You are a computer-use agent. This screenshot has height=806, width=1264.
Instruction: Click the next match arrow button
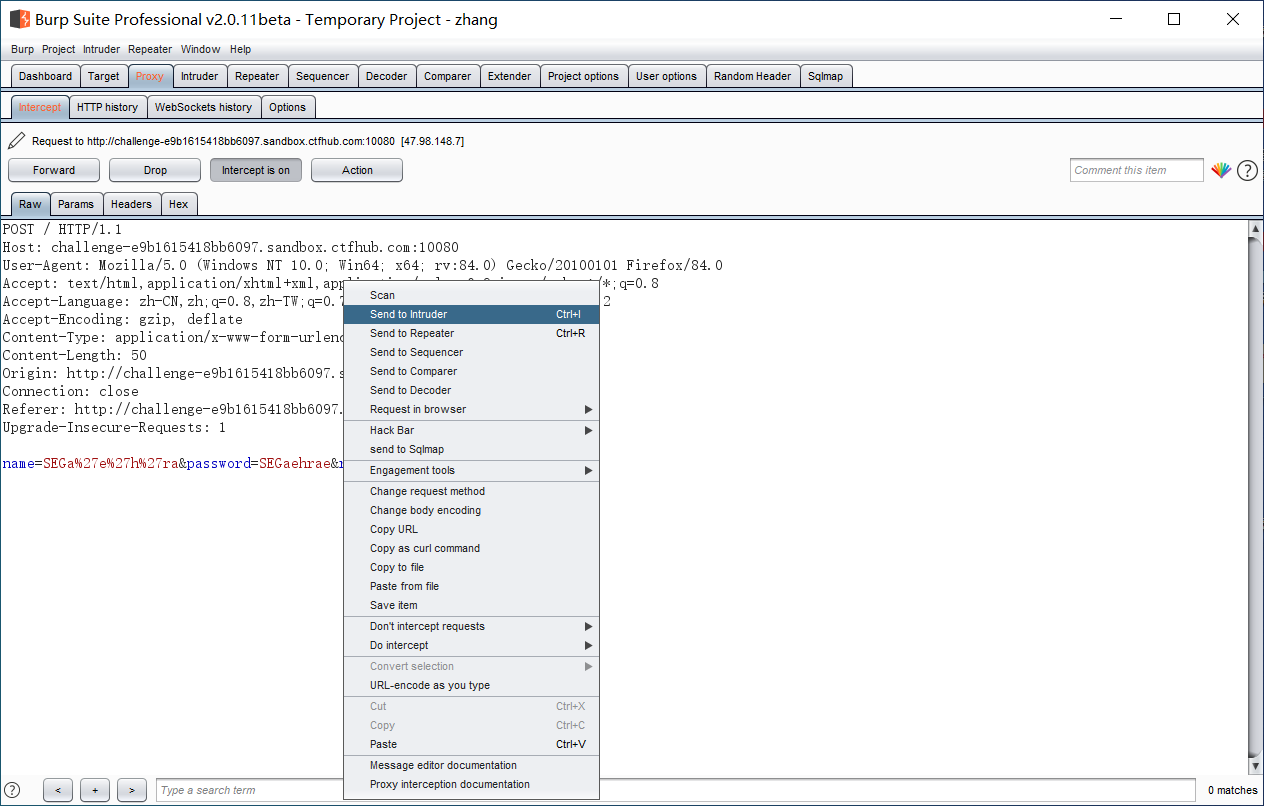tap(132, 790)
